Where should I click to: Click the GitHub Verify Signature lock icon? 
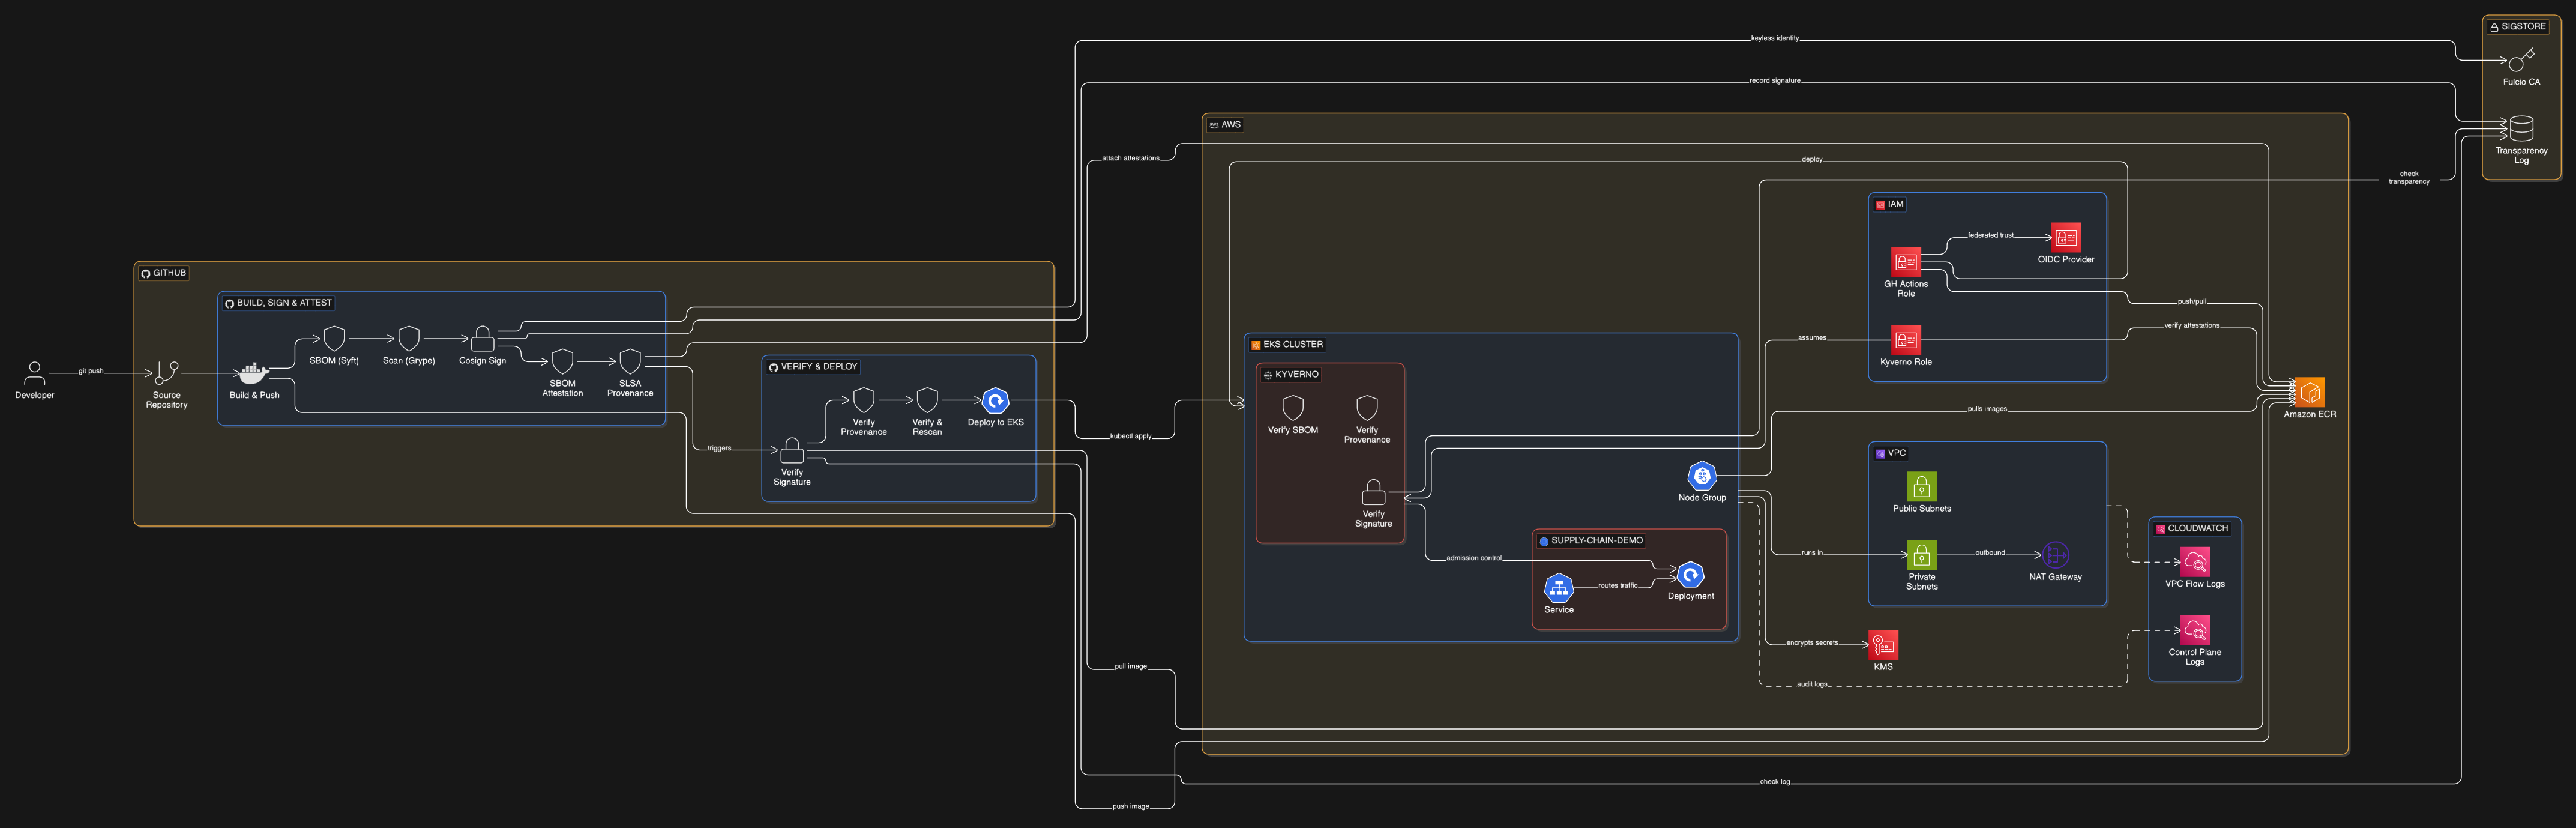[x=792, y=450]
